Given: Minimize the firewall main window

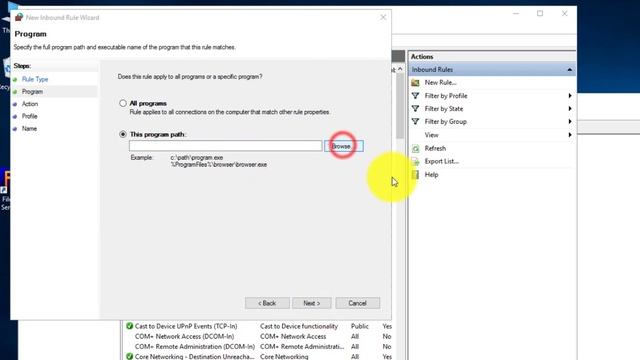Looking at the screenshot, I should (516, 13).
